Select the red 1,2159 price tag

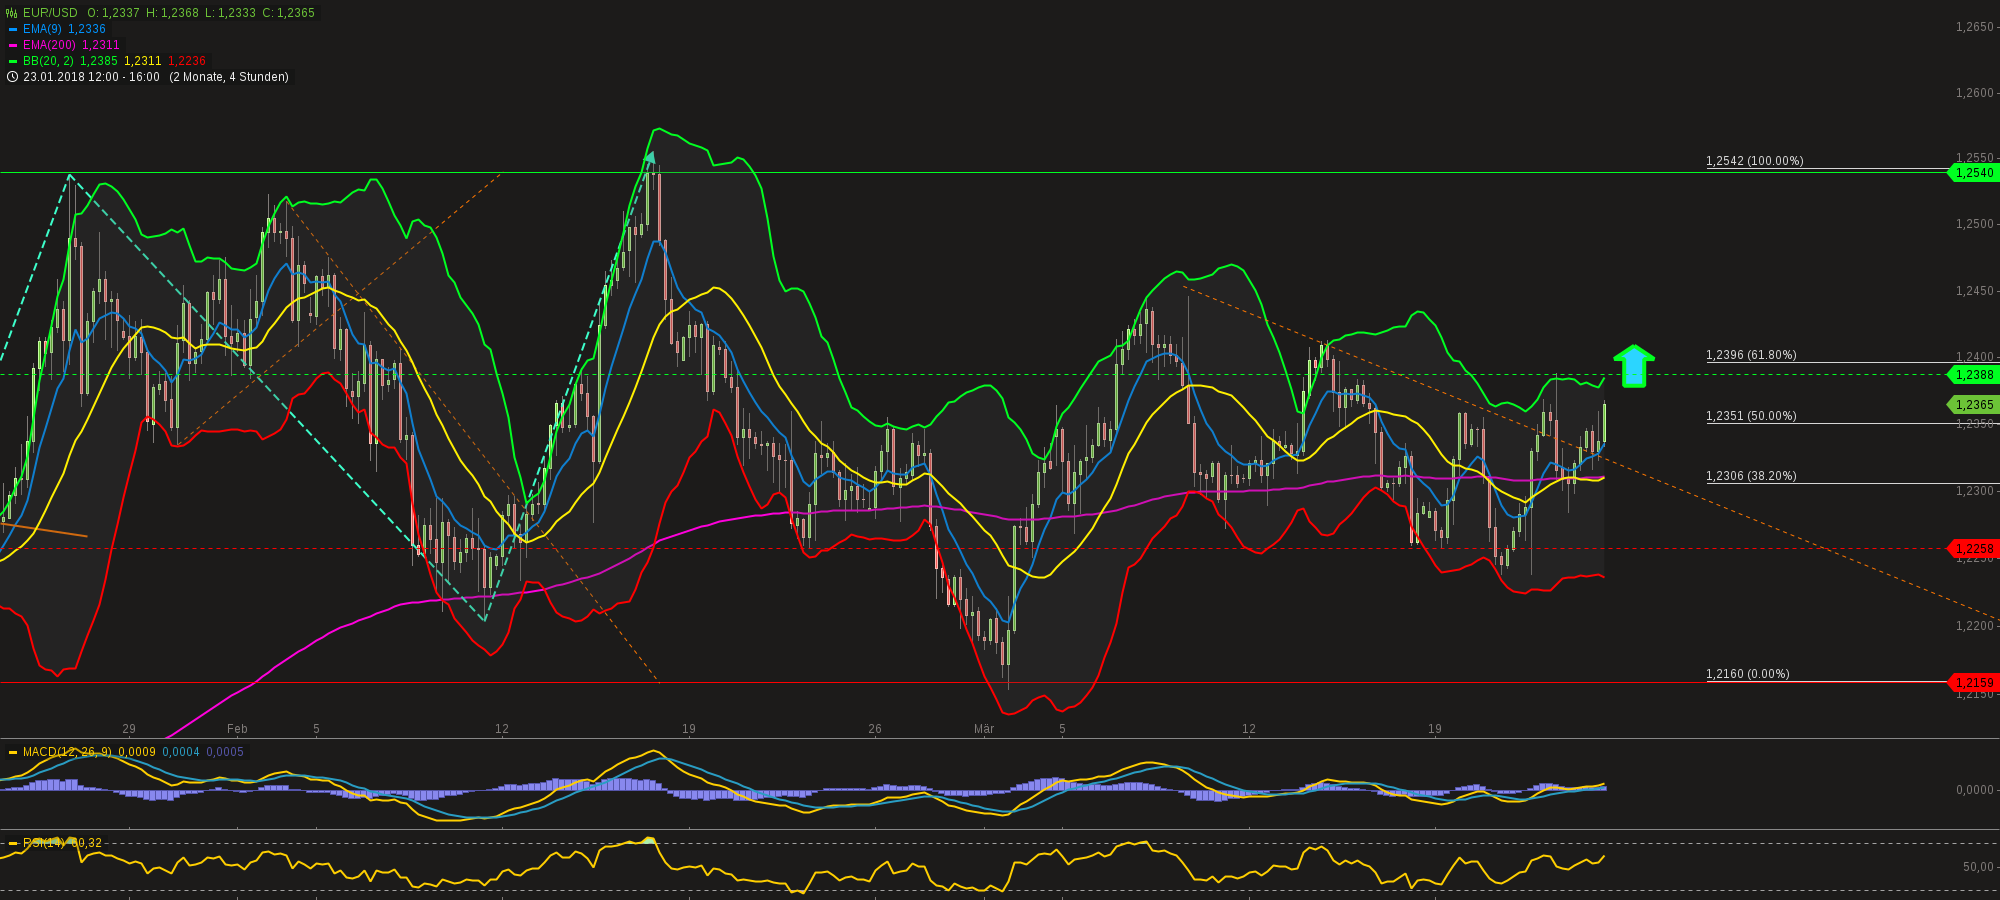(1972, 683)
